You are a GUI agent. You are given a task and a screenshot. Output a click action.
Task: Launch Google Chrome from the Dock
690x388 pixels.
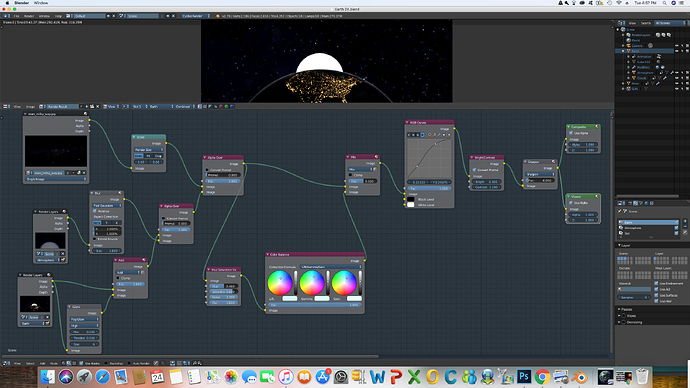542,377
